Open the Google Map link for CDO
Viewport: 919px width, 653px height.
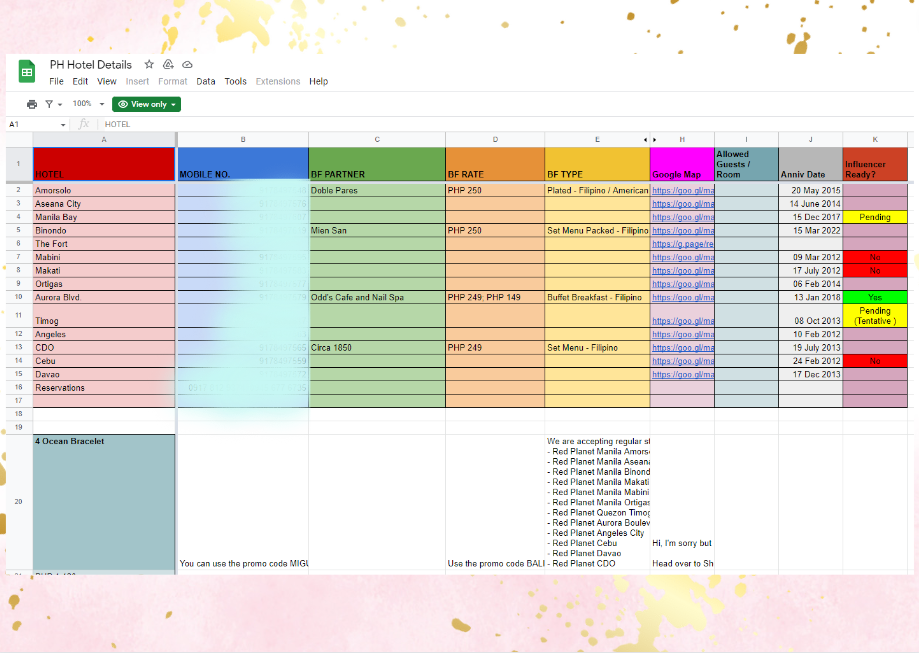tap(683, 348)
